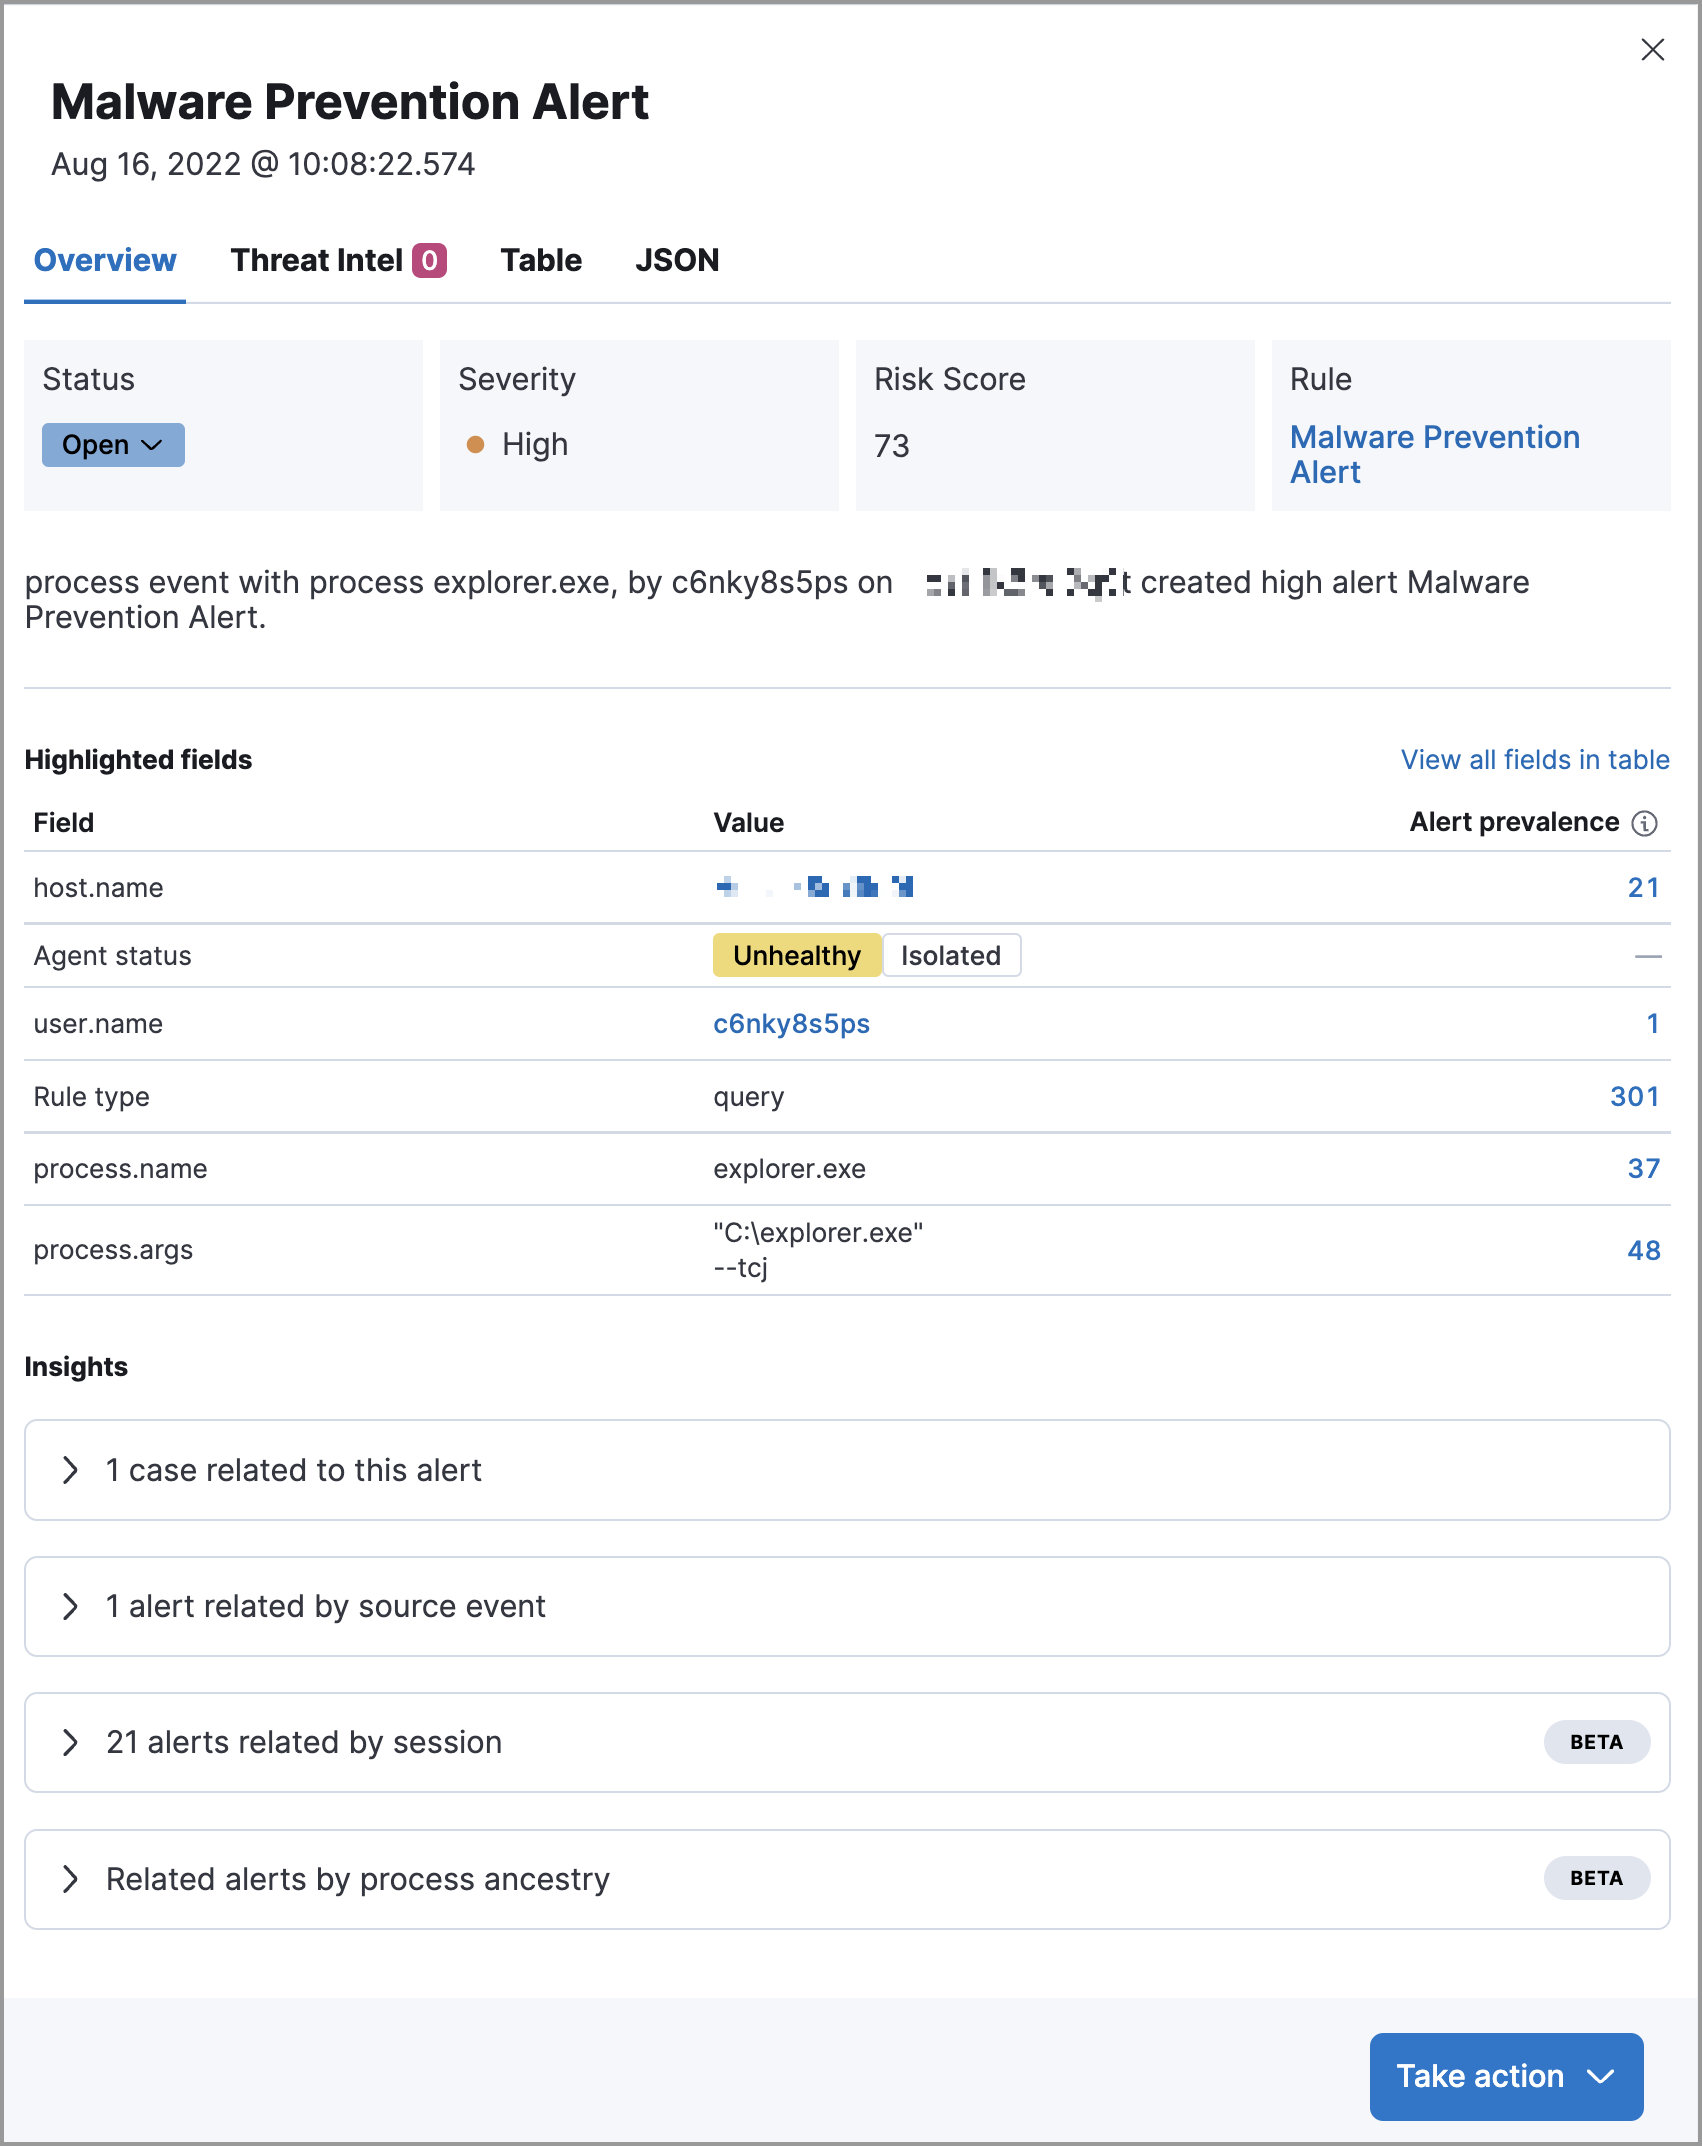This screenshot has width=1702, height=2146.
Task: Click the Unhealthy agent status badge
Action: 797,956
